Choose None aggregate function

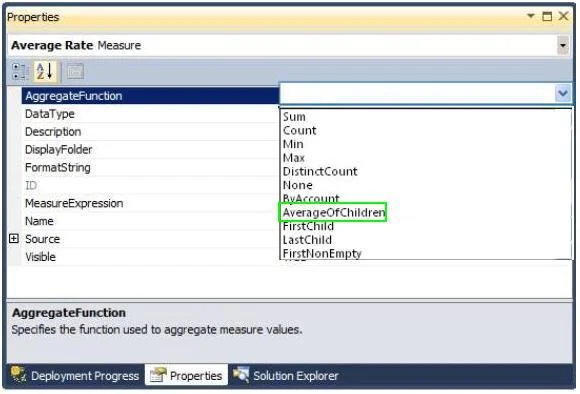point(298,185)
